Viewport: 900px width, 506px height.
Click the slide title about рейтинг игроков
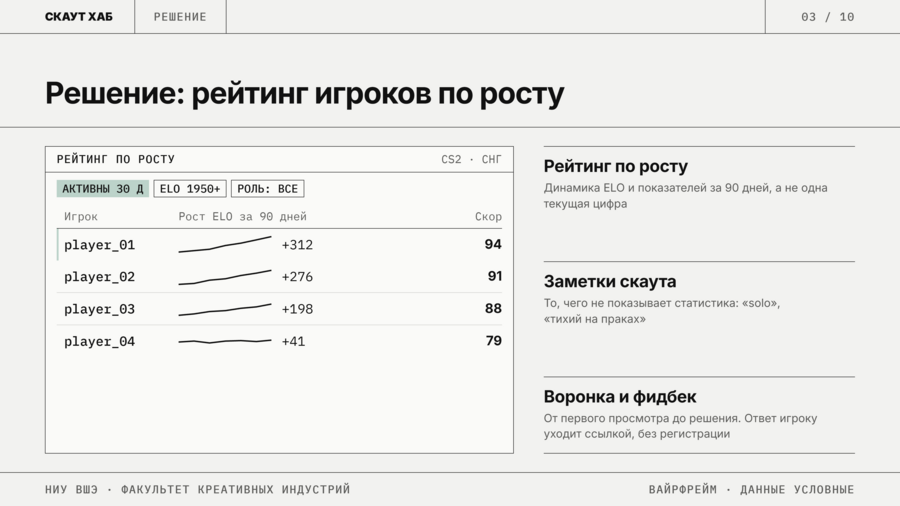coord(305,94)
